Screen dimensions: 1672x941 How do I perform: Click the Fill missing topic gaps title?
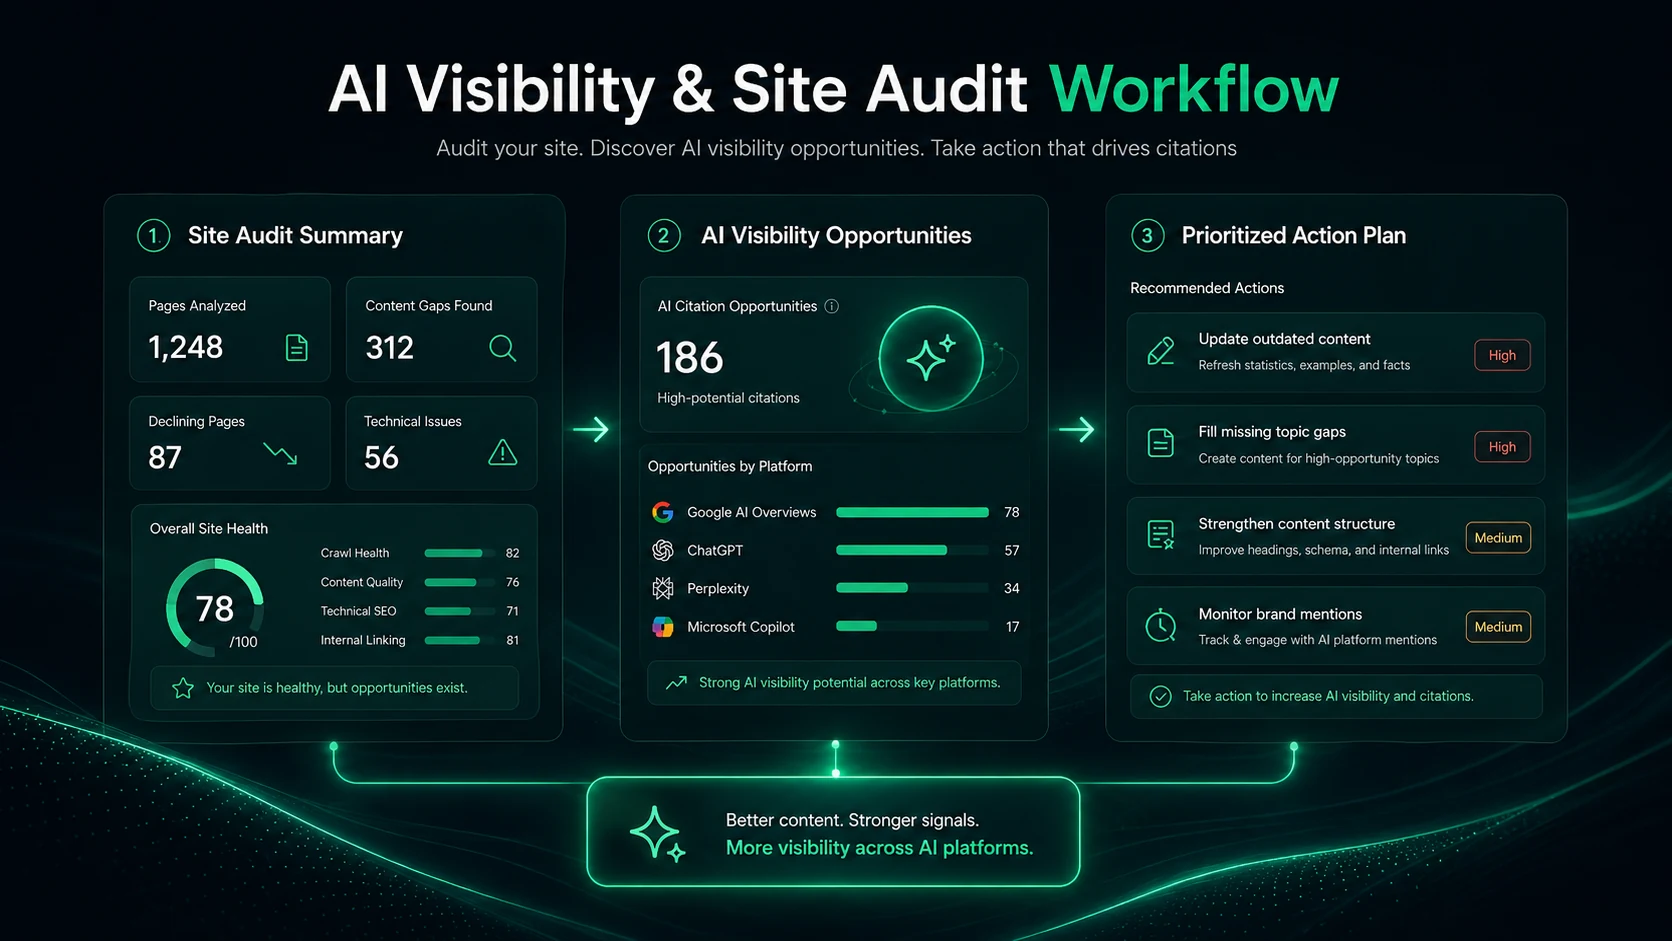tap(1272, 432)
